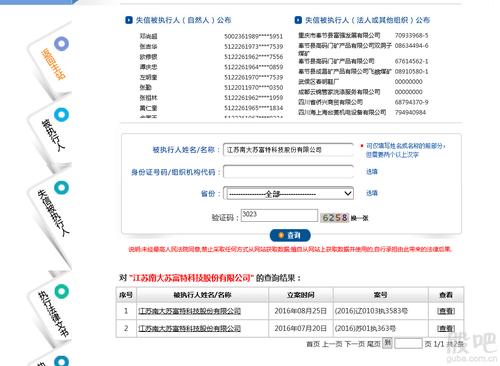Click the teal ring on 失信被执行人 tag

click(61, 188)
